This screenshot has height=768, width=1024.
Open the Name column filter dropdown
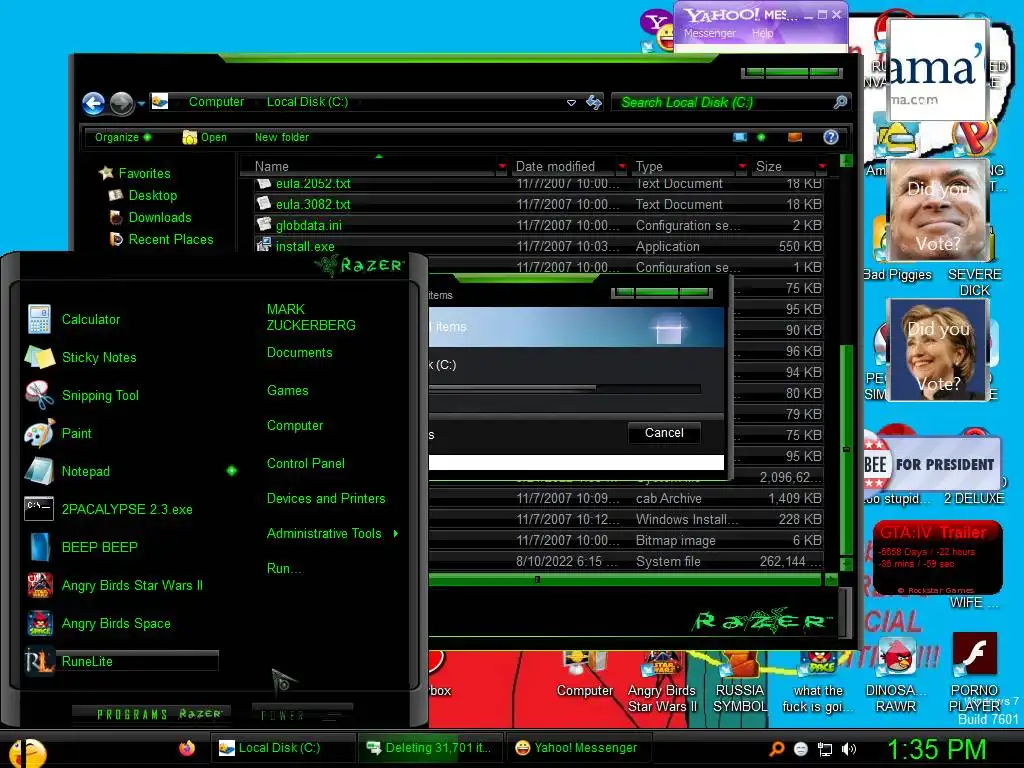(x=502, y=167)
